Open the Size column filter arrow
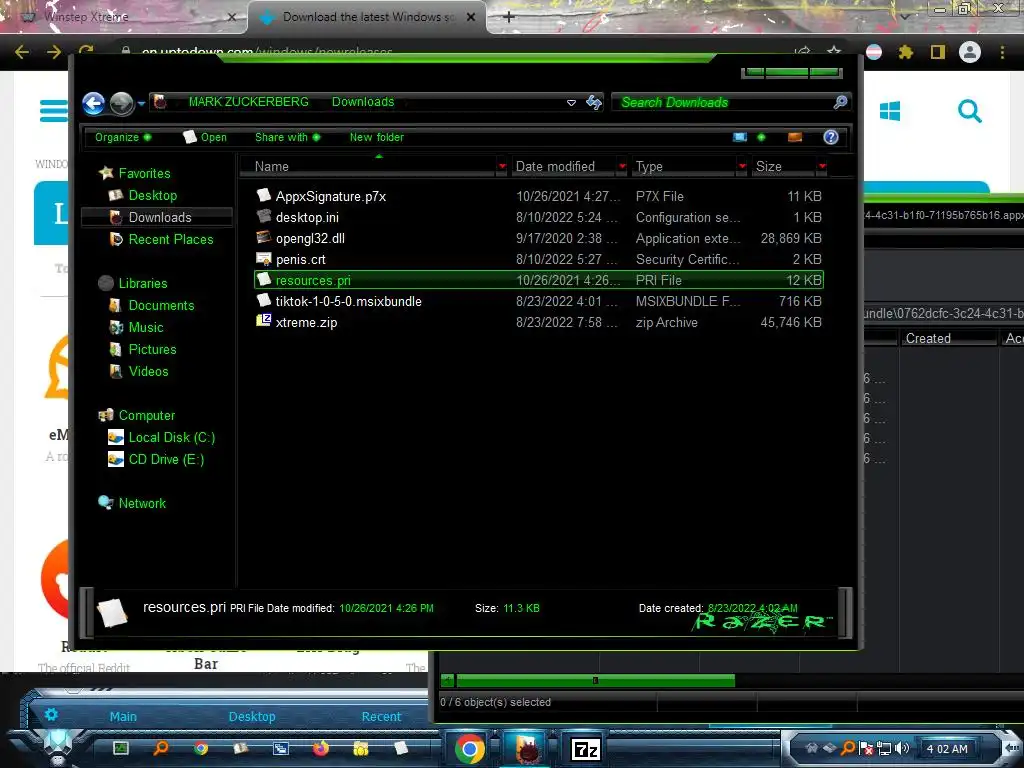The image size is (1024, 768). click(x=822, y=167)
